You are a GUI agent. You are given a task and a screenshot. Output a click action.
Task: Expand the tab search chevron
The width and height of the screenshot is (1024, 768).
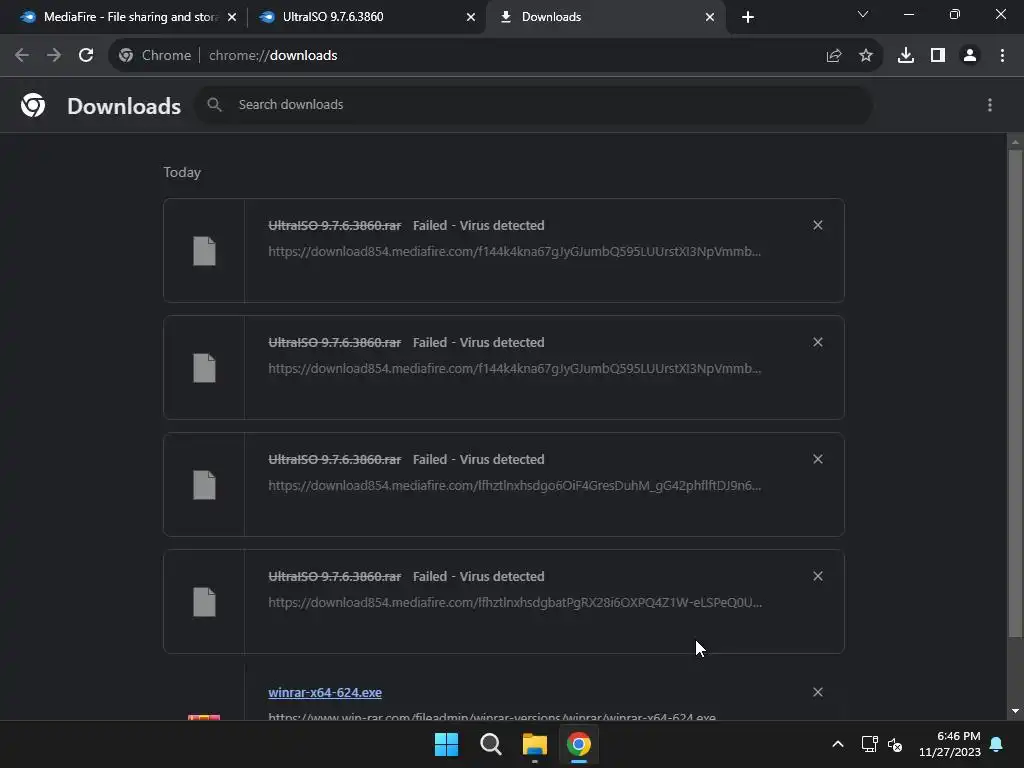click(863, 14)
